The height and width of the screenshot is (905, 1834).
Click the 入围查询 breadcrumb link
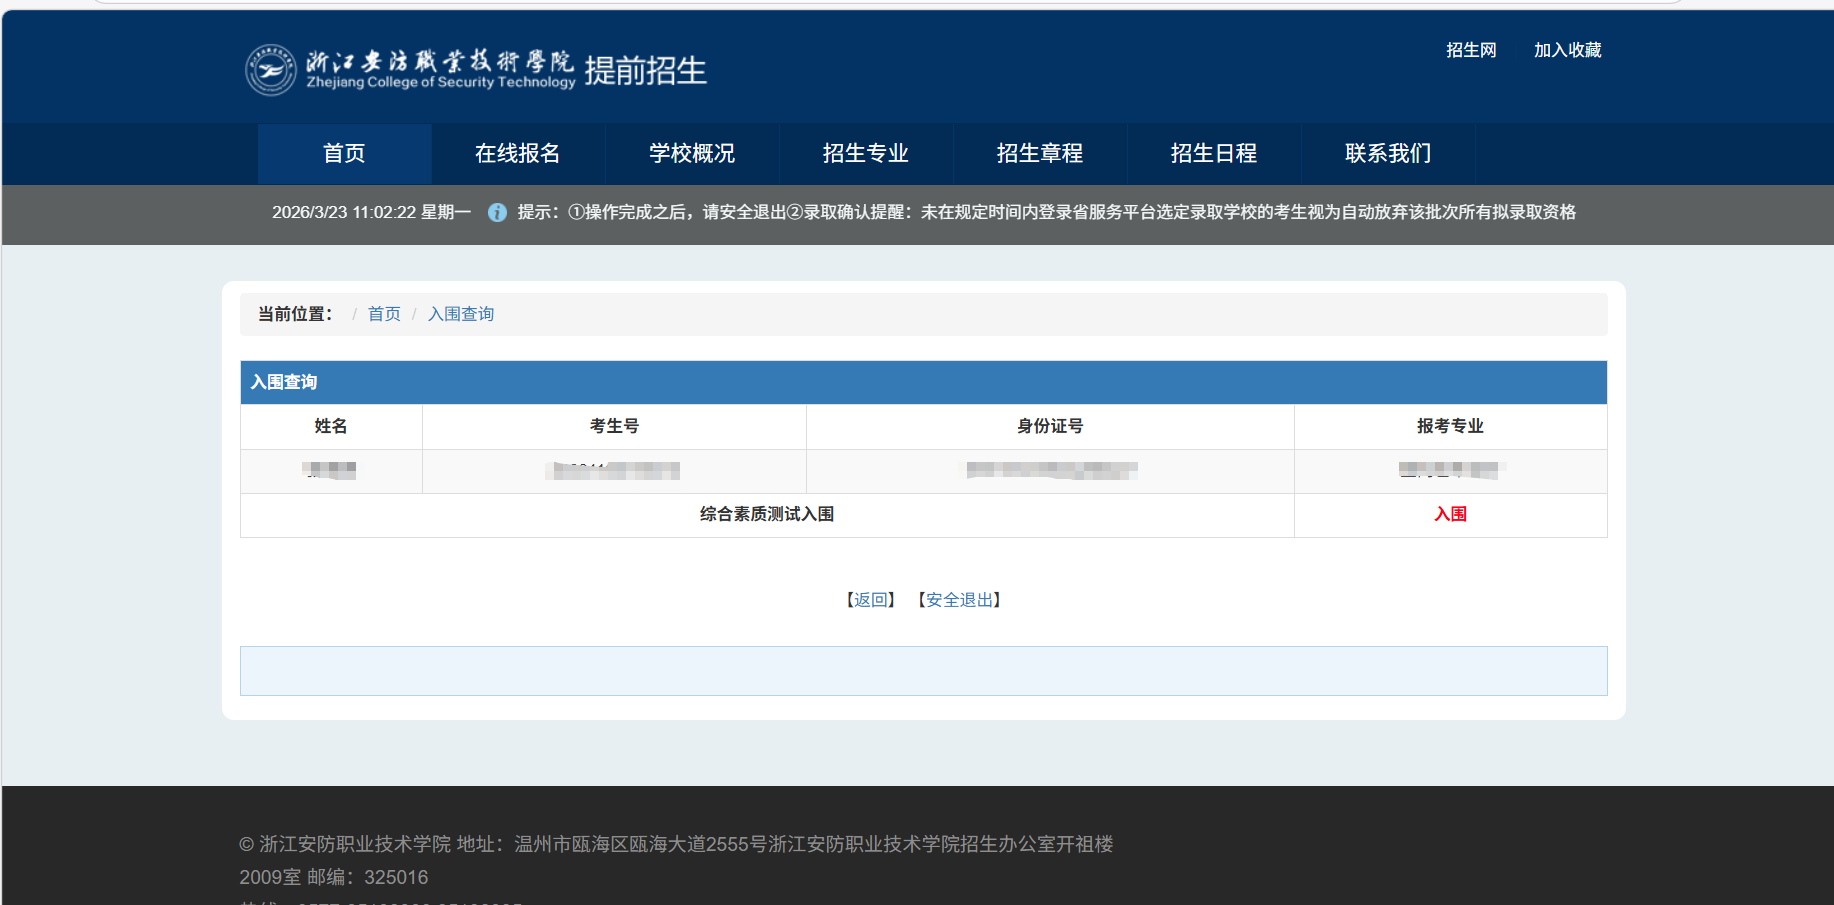pos(461,314)
